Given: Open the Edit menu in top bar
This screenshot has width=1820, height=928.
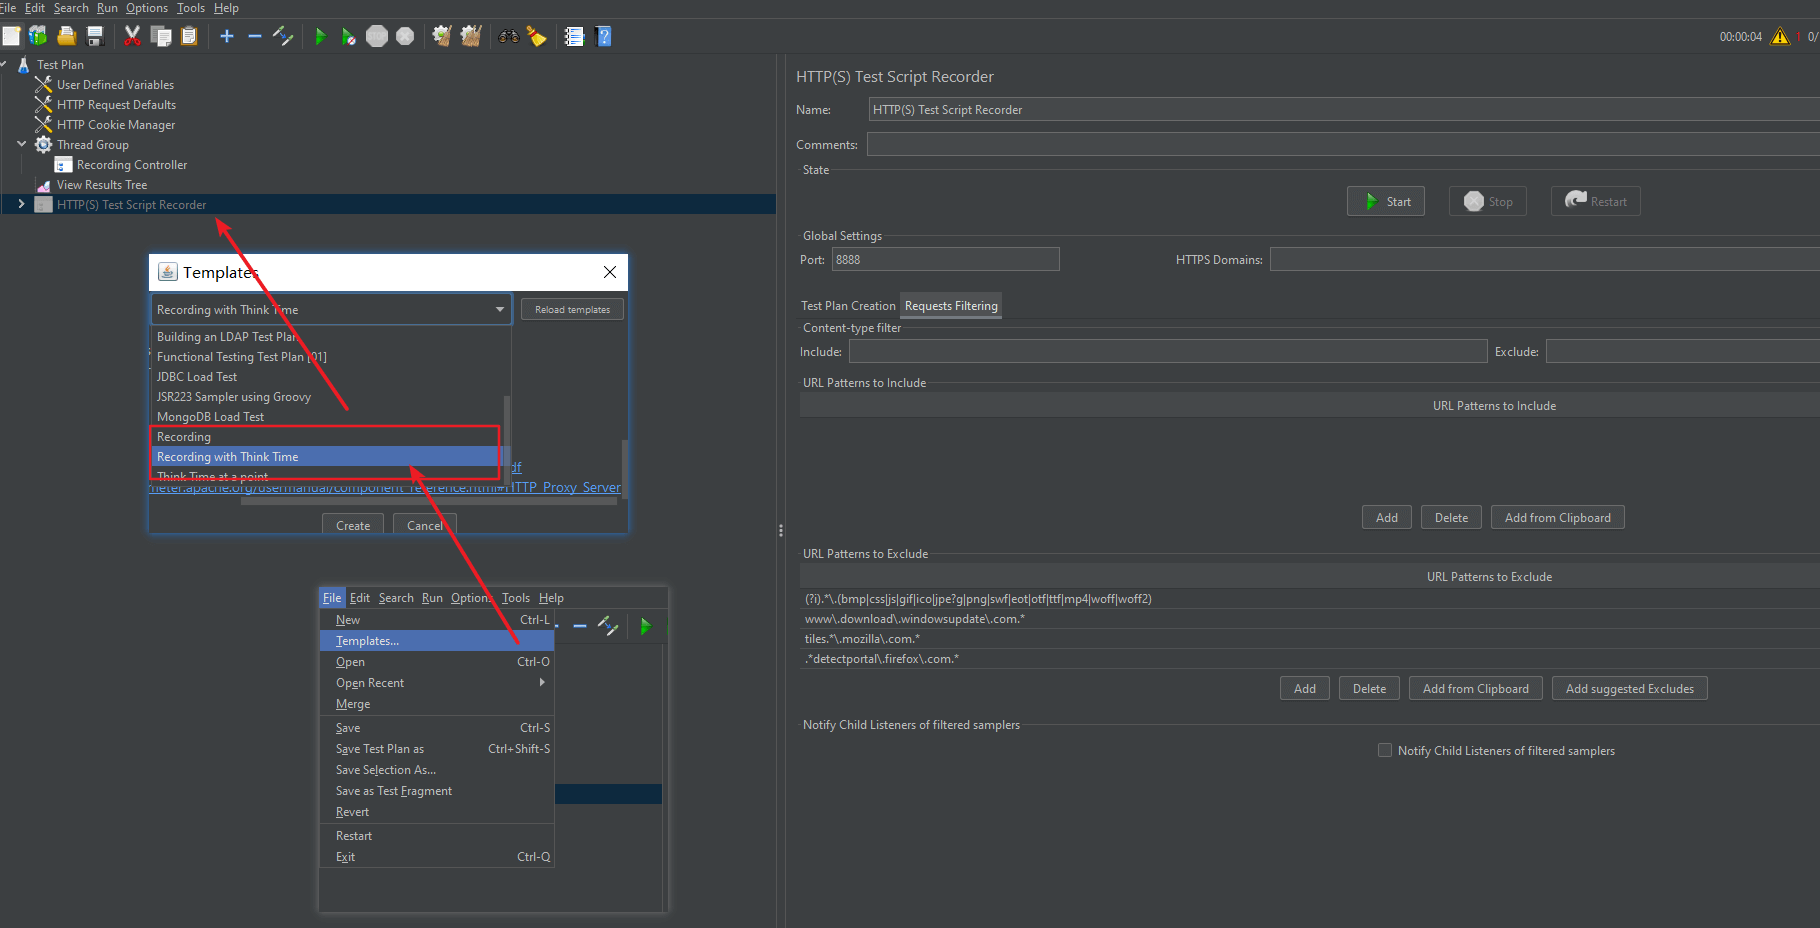Looking at the screenshot, I should [35, 8].
